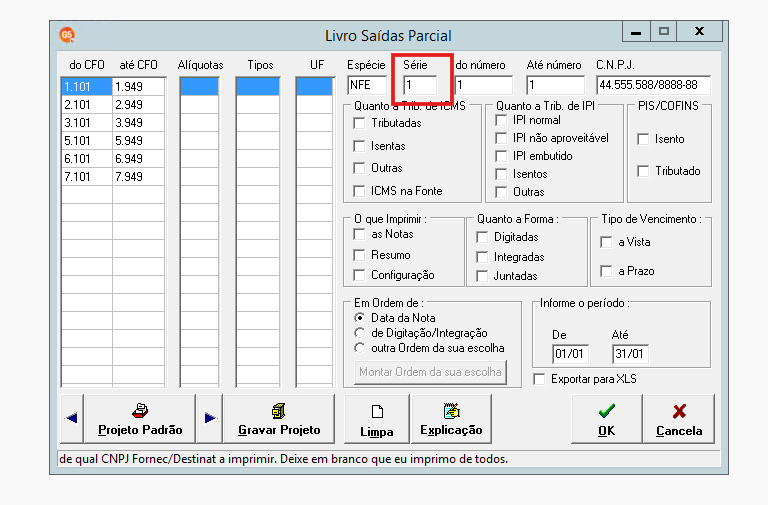Click the left blue arrow button
The image size is (768, 505).
(72, 419)
